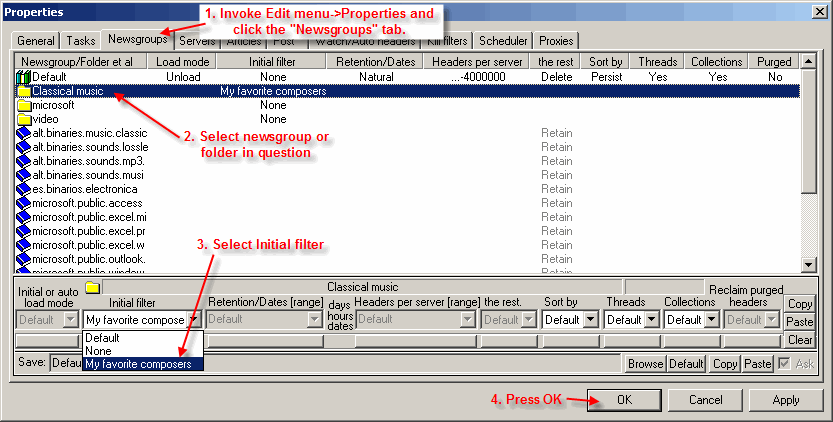Open the Sort by dropdown
The width and height of the screenshot is (833, 422).
tap(591, 320)
